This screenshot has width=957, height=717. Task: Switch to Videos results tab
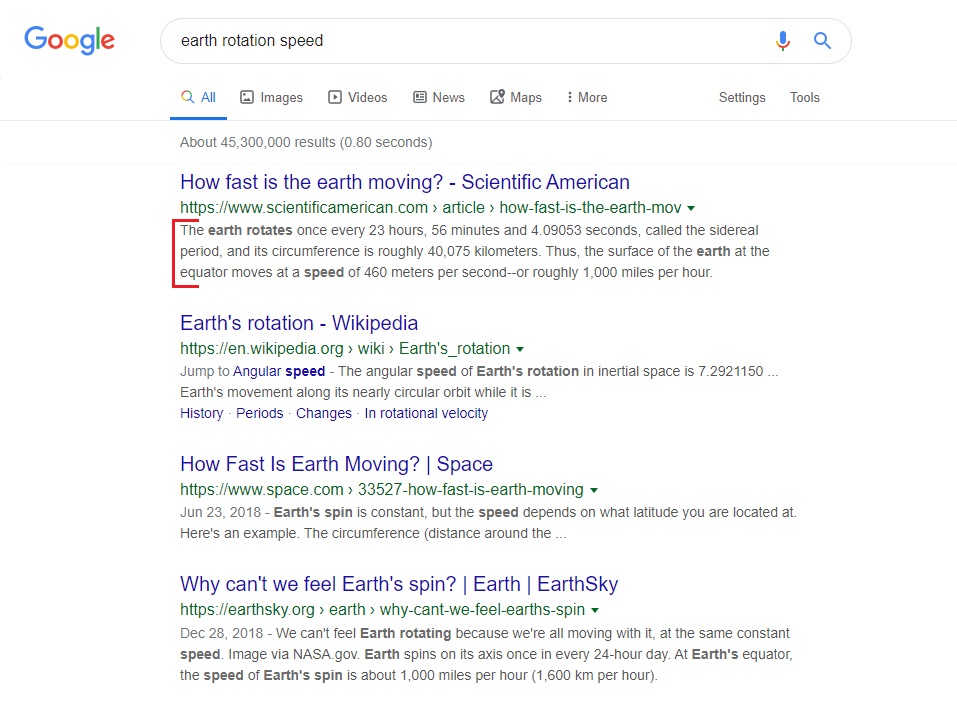(x=357, y=97)
